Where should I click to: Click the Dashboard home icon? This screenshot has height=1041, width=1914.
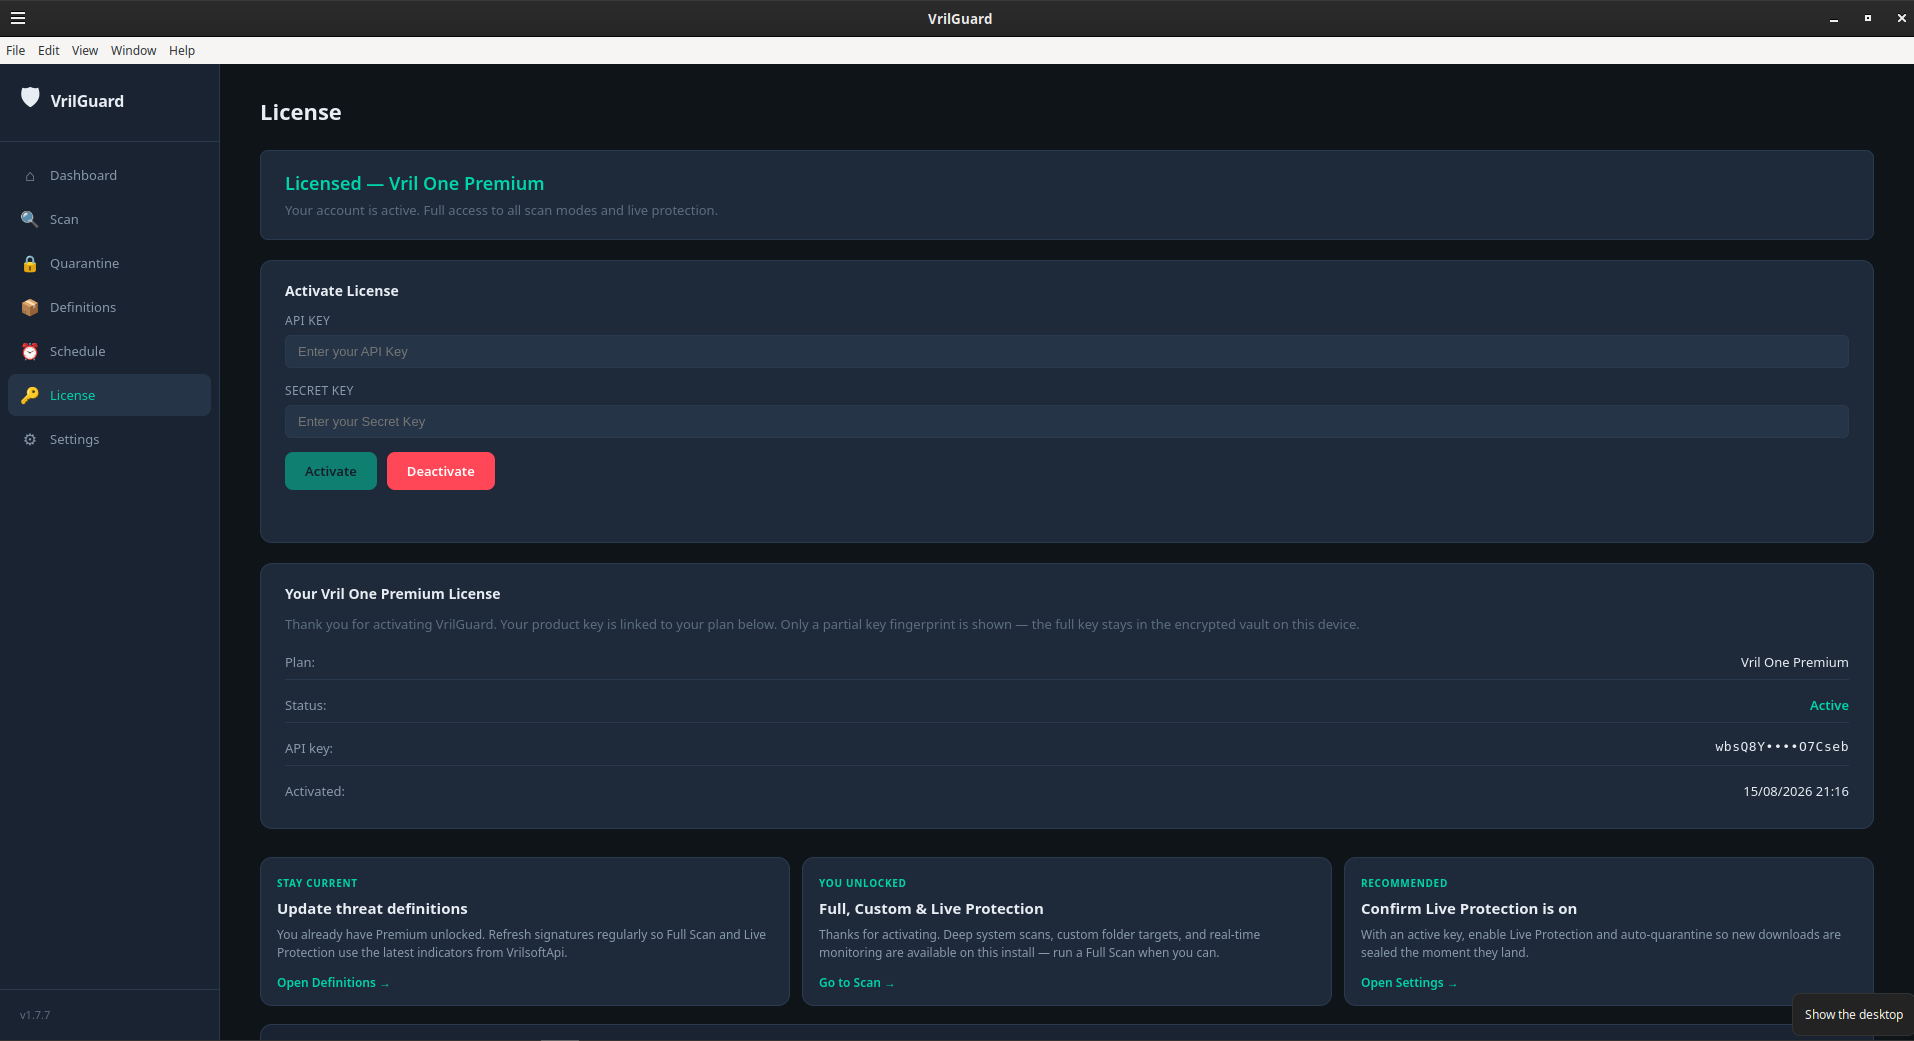click(30, 176)
